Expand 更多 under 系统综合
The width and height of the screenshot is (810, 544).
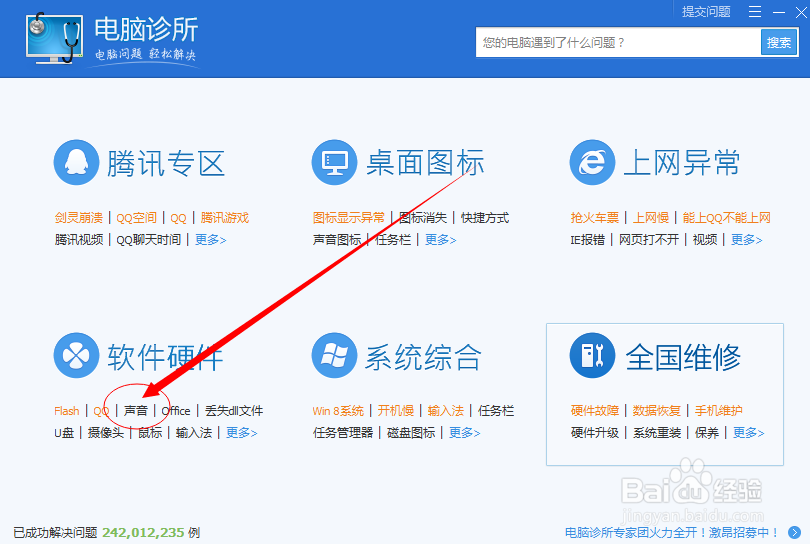coord(464,433)
